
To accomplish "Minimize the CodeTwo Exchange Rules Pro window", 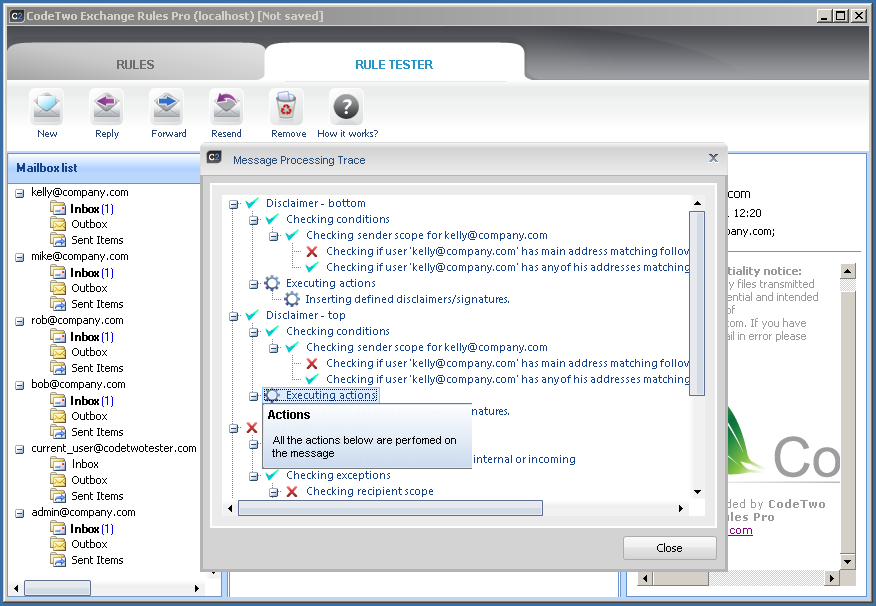I will coord(823,16).
